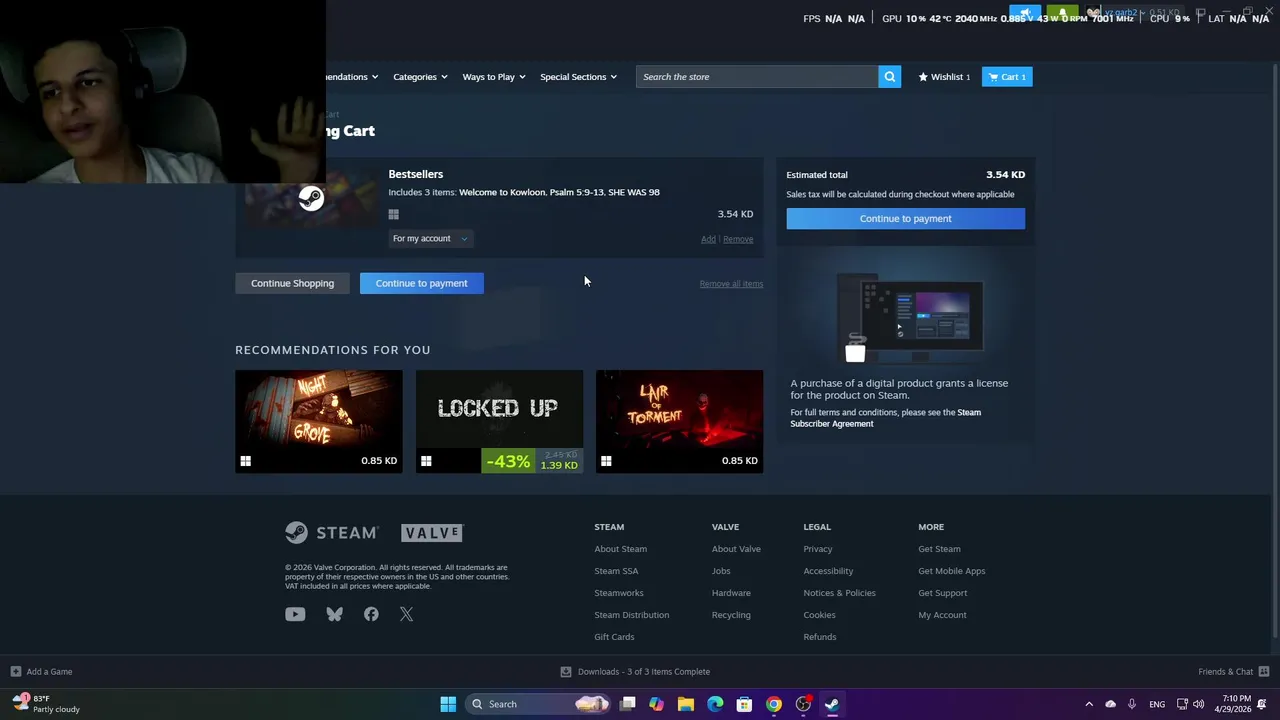Image resolution: width=1280 pixels, height=720 pixels.
Task: Open the Refunds footer link
Action: click(819, 637)
